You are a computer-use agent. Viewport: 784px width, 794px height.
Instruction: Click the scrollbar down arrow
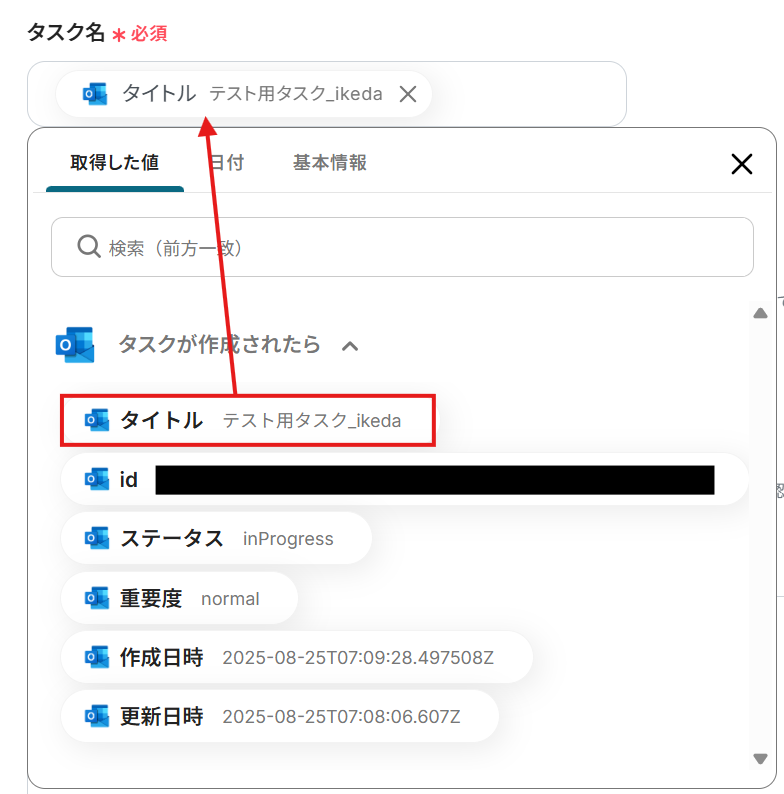pos(760,759)
